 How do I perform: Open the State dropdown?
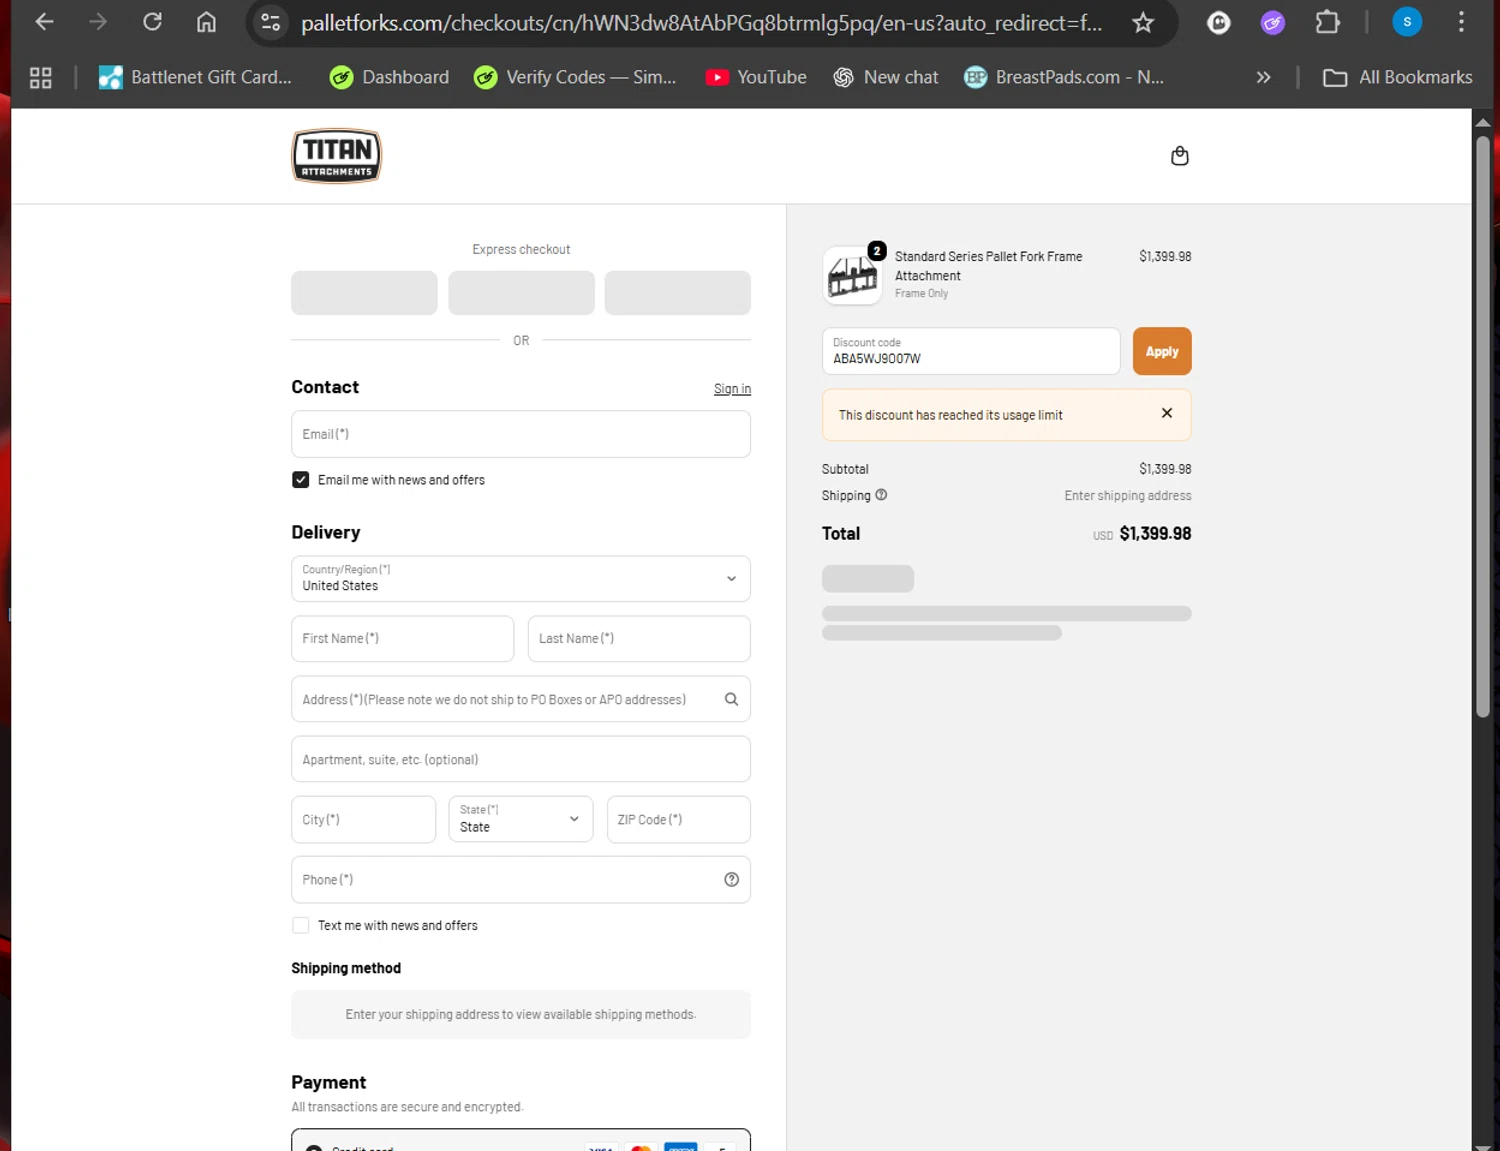(x=521, y=819)
